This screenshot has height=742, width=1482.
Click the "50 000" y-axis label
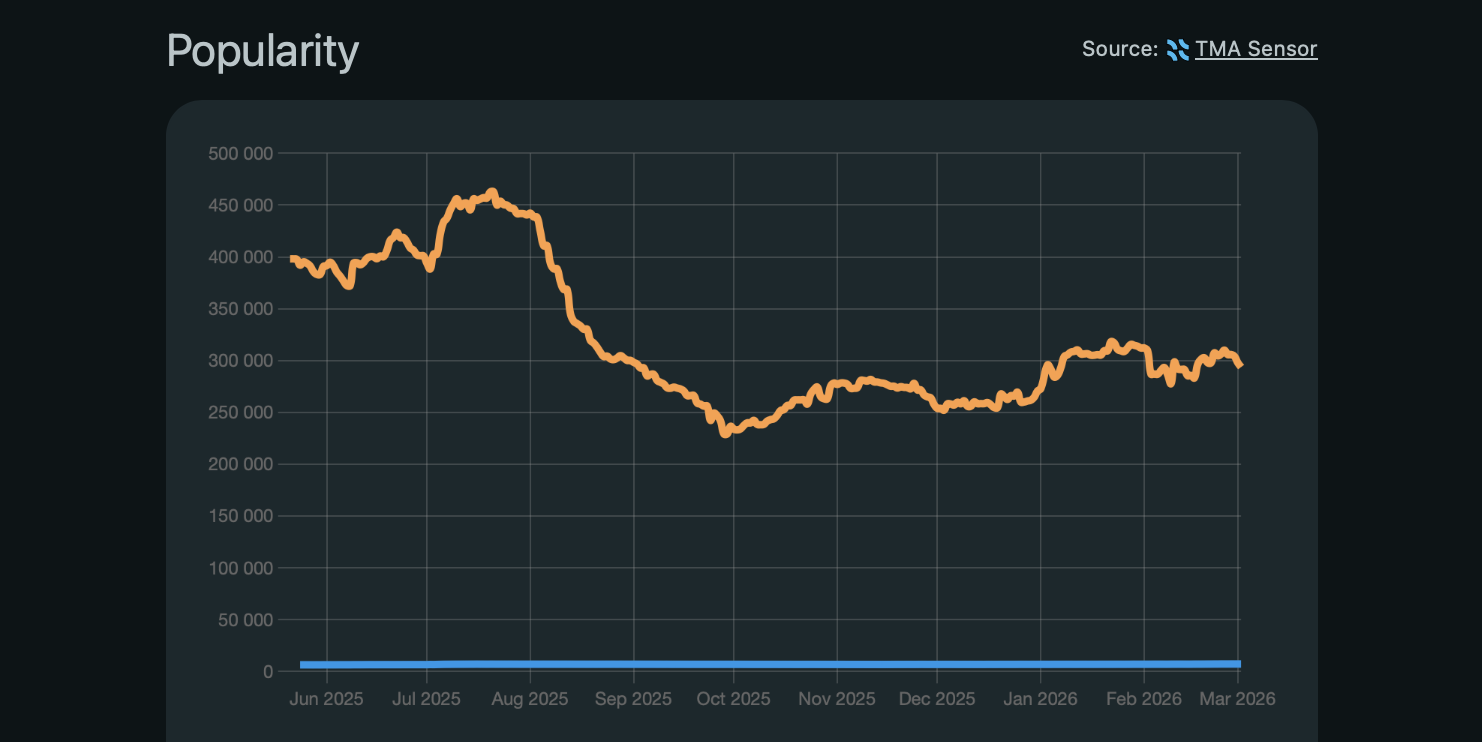click(244, 620)
